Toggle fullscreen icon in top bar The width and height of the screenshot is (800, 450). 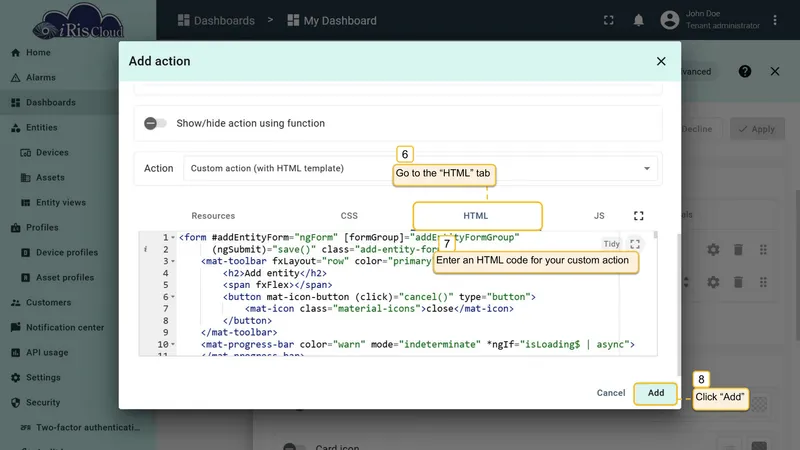point(609,20)
